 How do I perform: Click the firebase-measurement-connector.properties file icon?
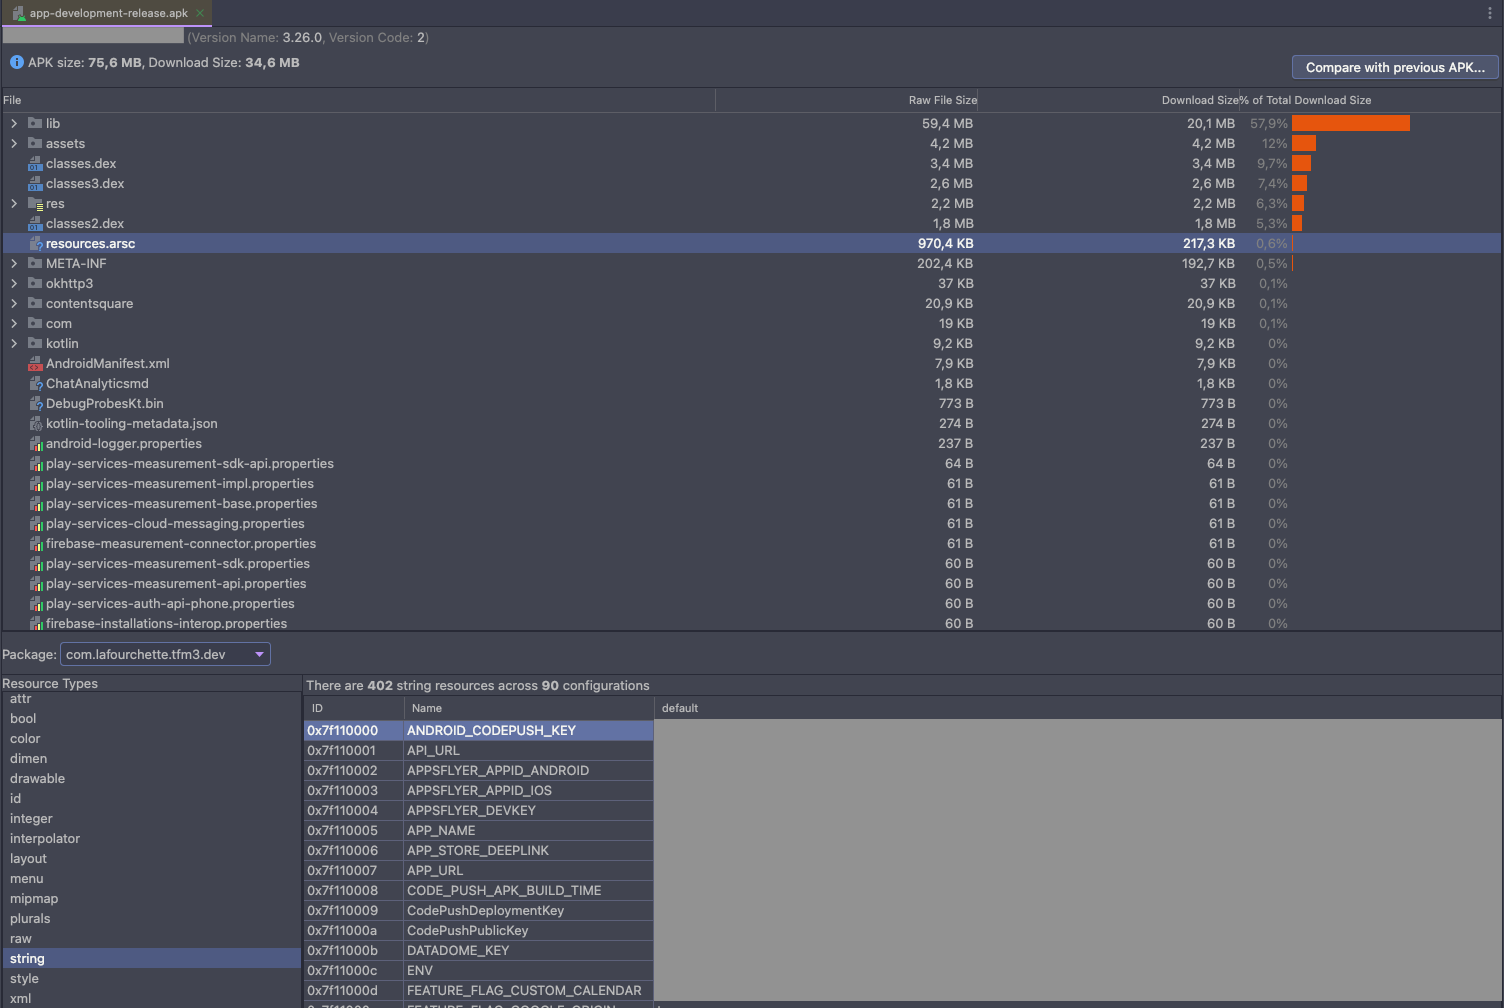click(36, 544)
